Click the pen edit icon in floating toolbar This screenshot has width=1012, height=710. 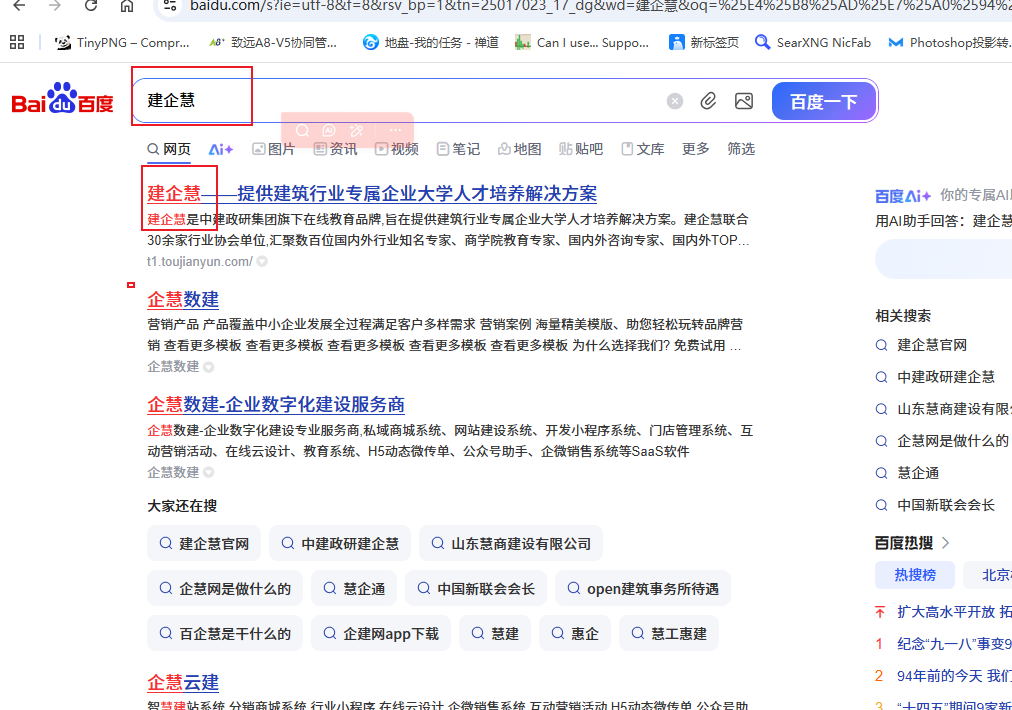click(356, 130)
